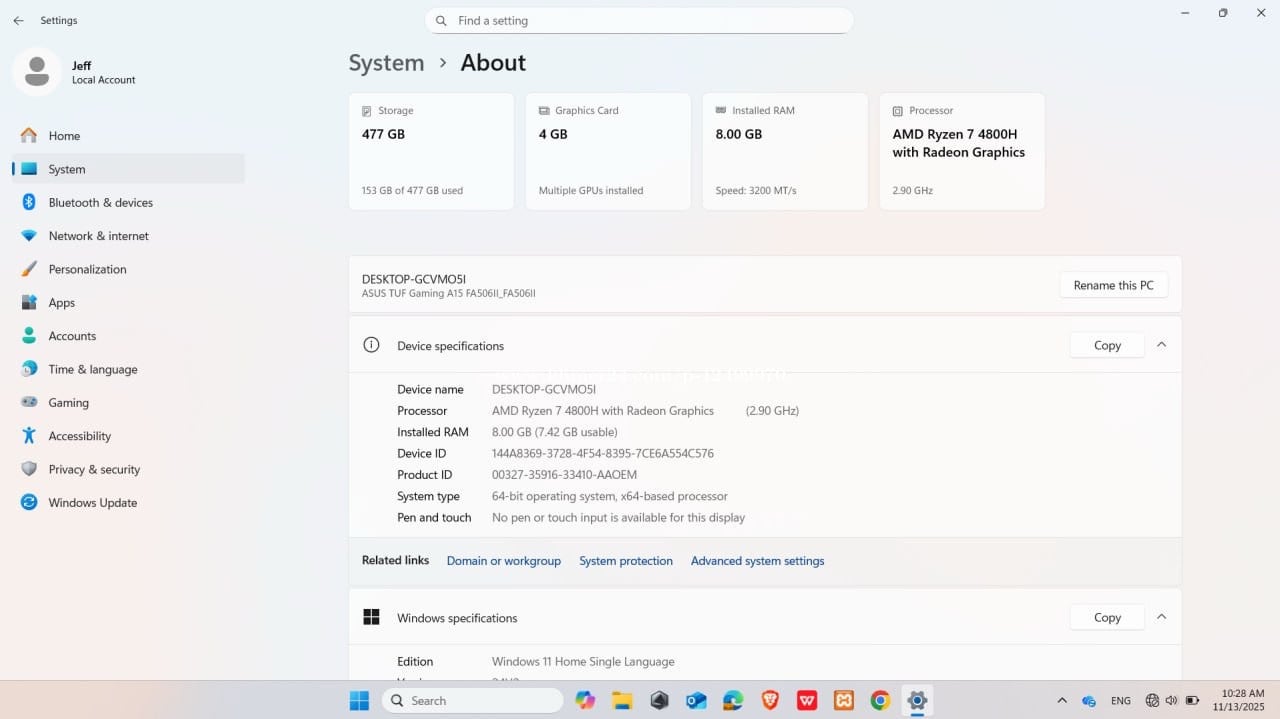Click the System type value text

click(x=610, y=496)
